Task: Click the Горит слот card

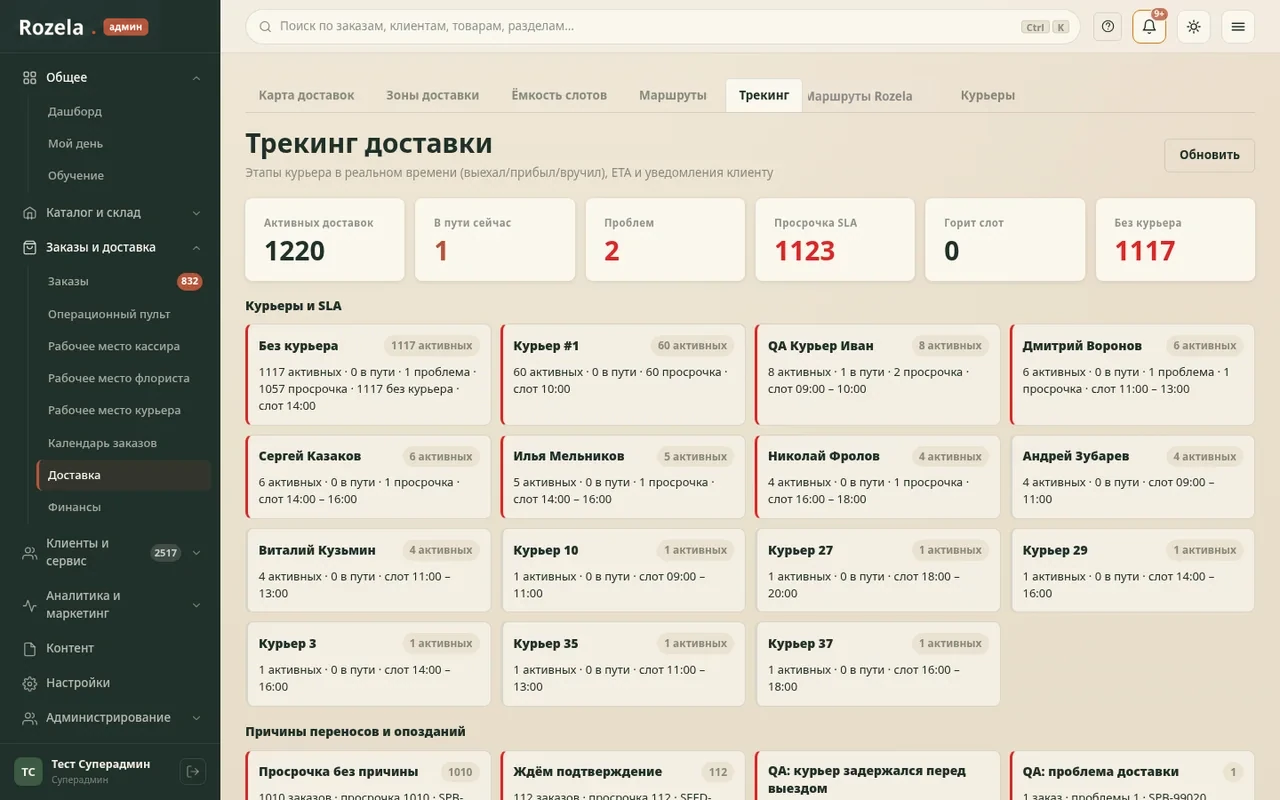Action: click(x=1005, y=239)
